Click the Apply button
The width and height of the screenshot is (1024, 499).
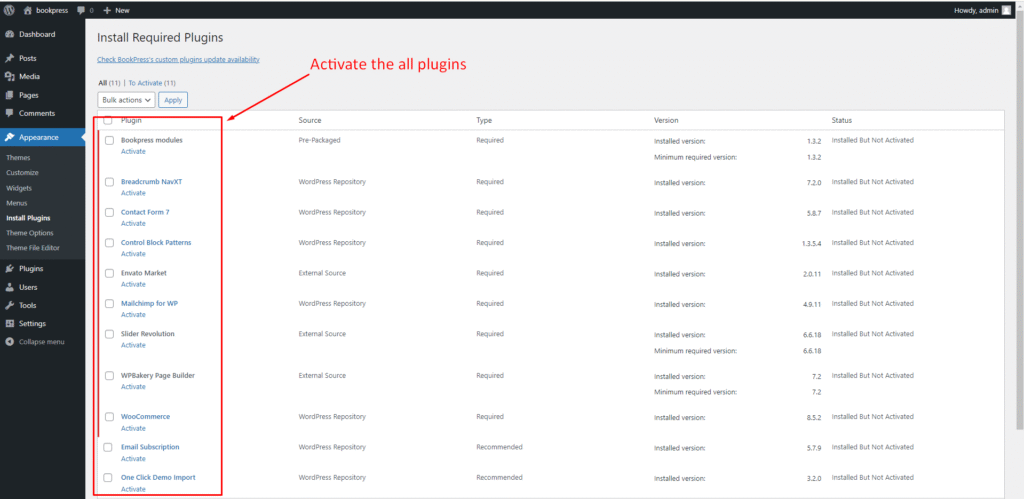coord(173,100)
